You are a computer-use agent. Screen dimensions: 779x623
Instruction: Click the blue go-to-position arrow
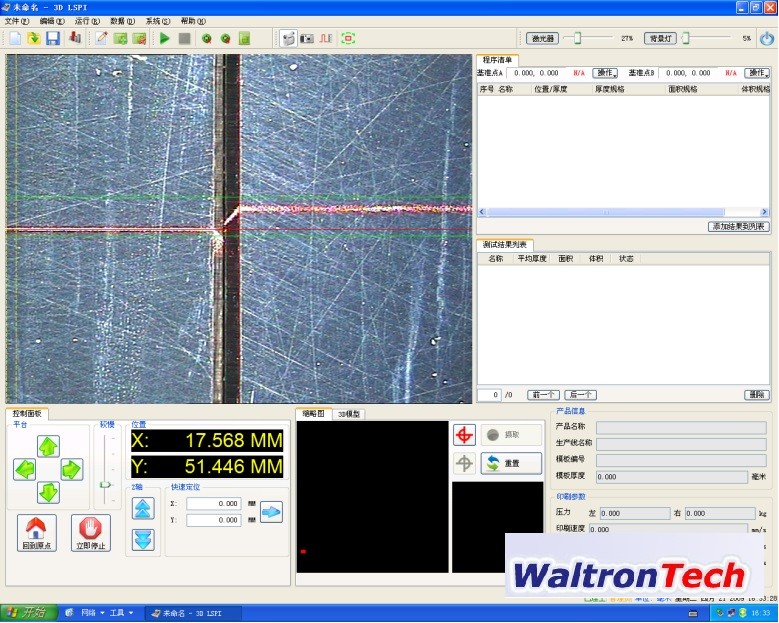pyautogui.click(x=271, y=512)
